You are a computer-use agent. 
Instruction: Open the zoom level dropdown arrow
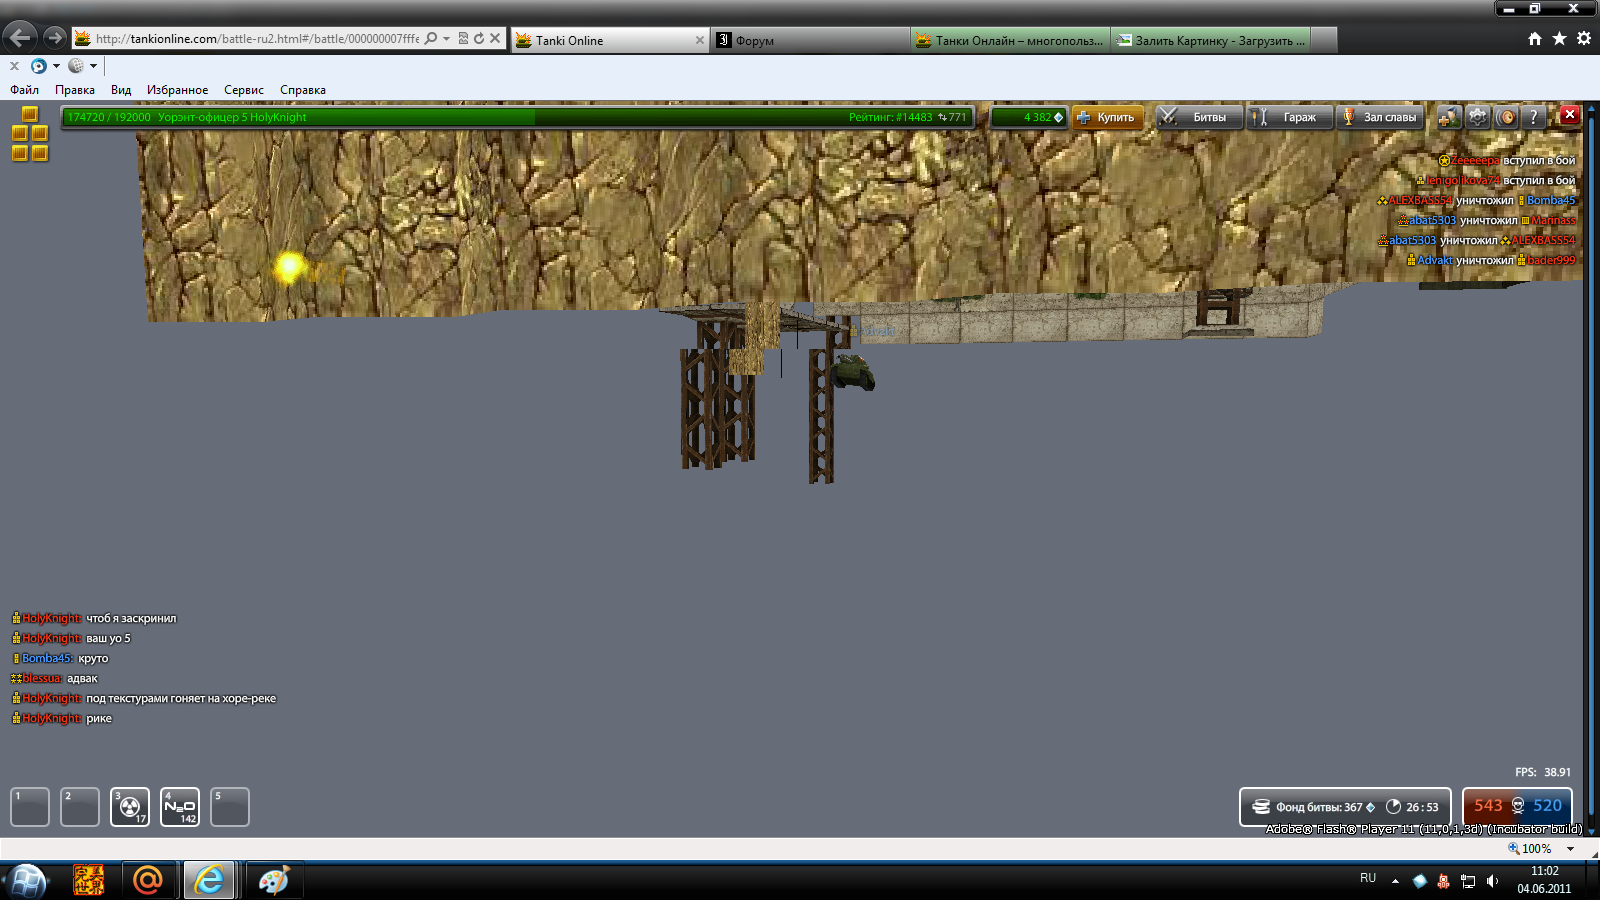[1570, 849]
